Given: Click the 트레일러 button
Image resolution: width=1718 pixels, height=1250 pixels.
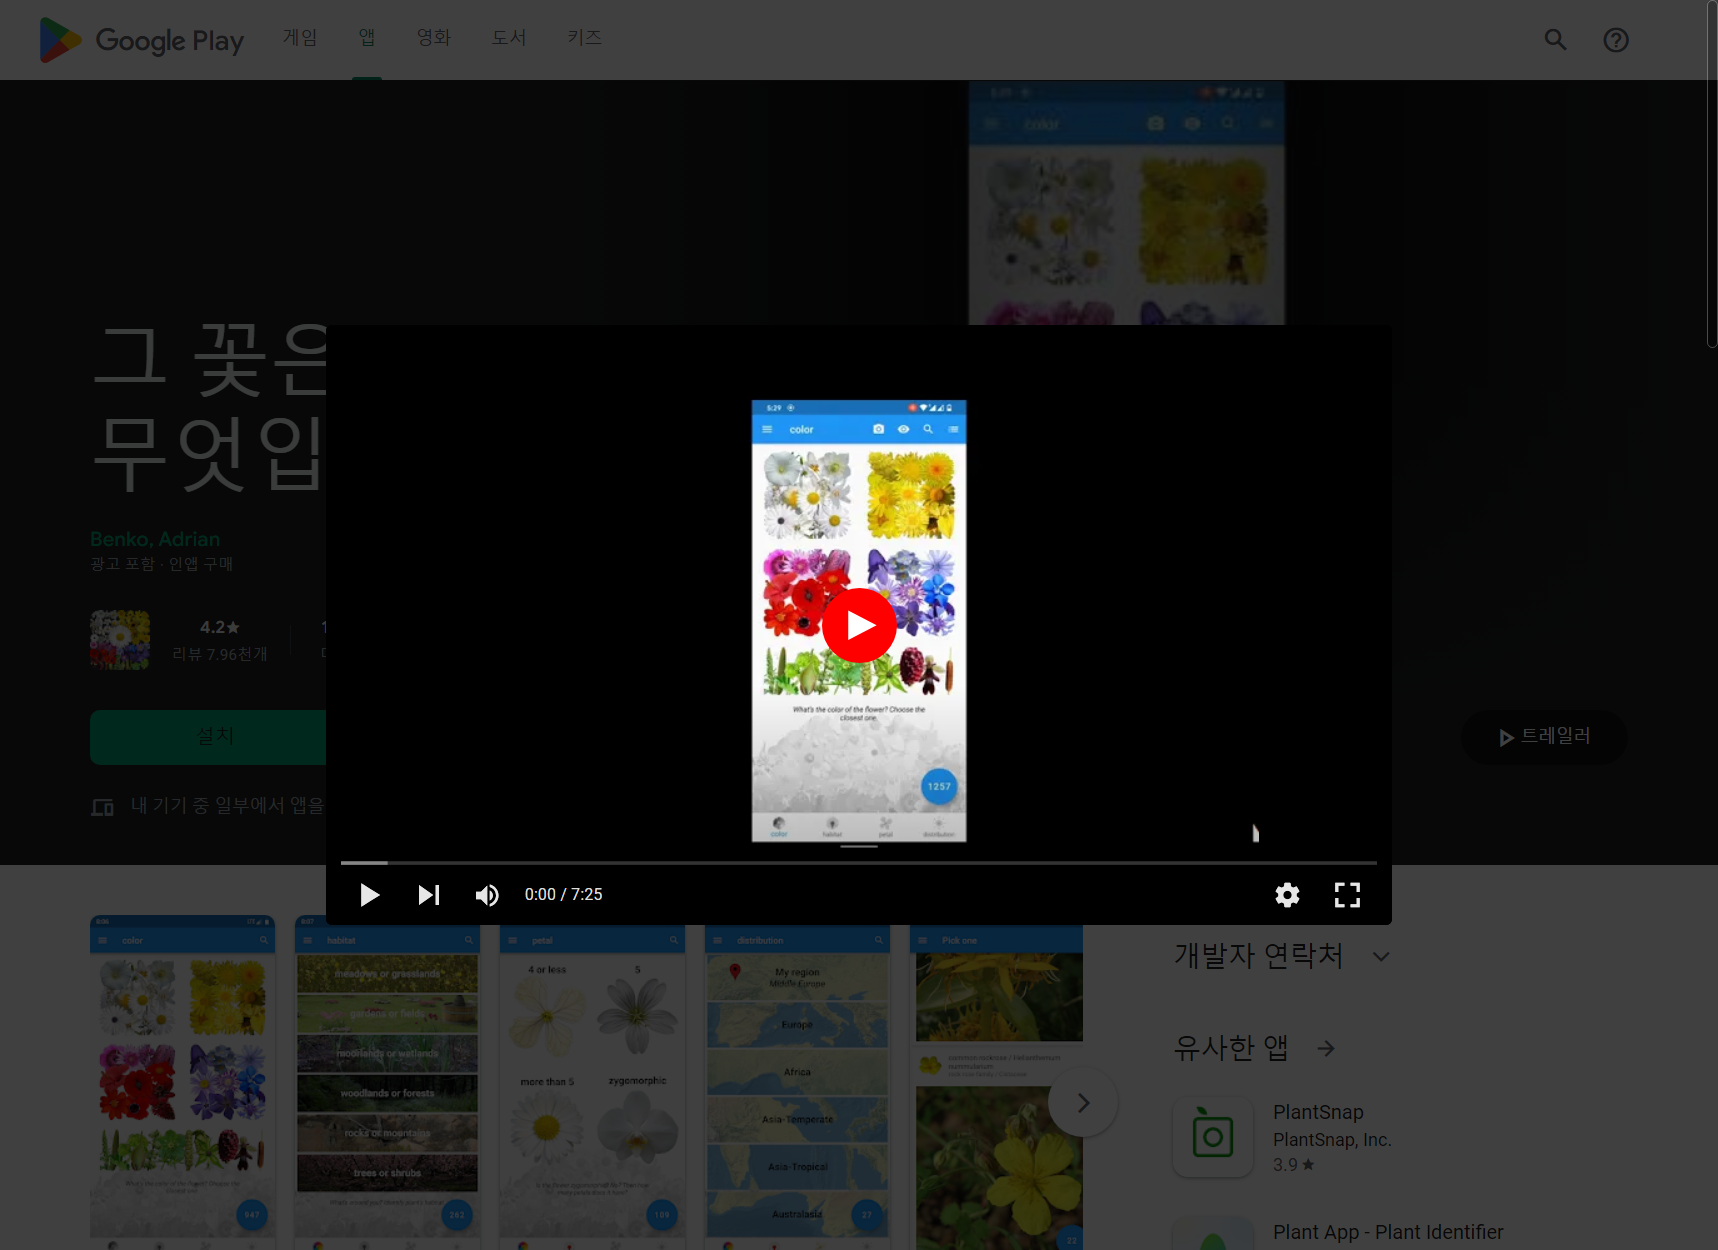Looking at the screenshot, I should point(1544,737).
